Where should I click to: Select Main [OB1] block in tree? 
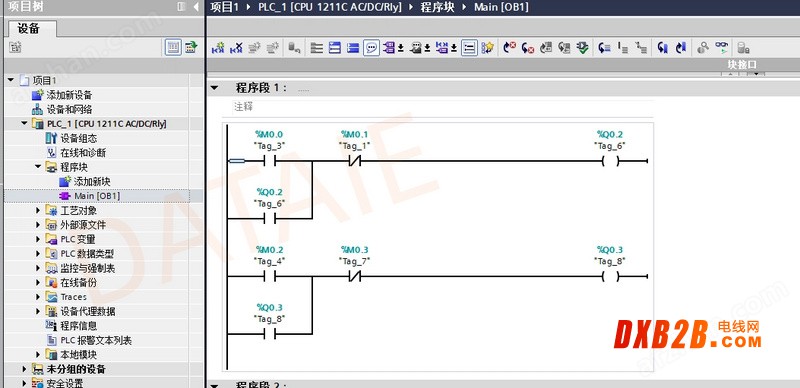(97, 196)
